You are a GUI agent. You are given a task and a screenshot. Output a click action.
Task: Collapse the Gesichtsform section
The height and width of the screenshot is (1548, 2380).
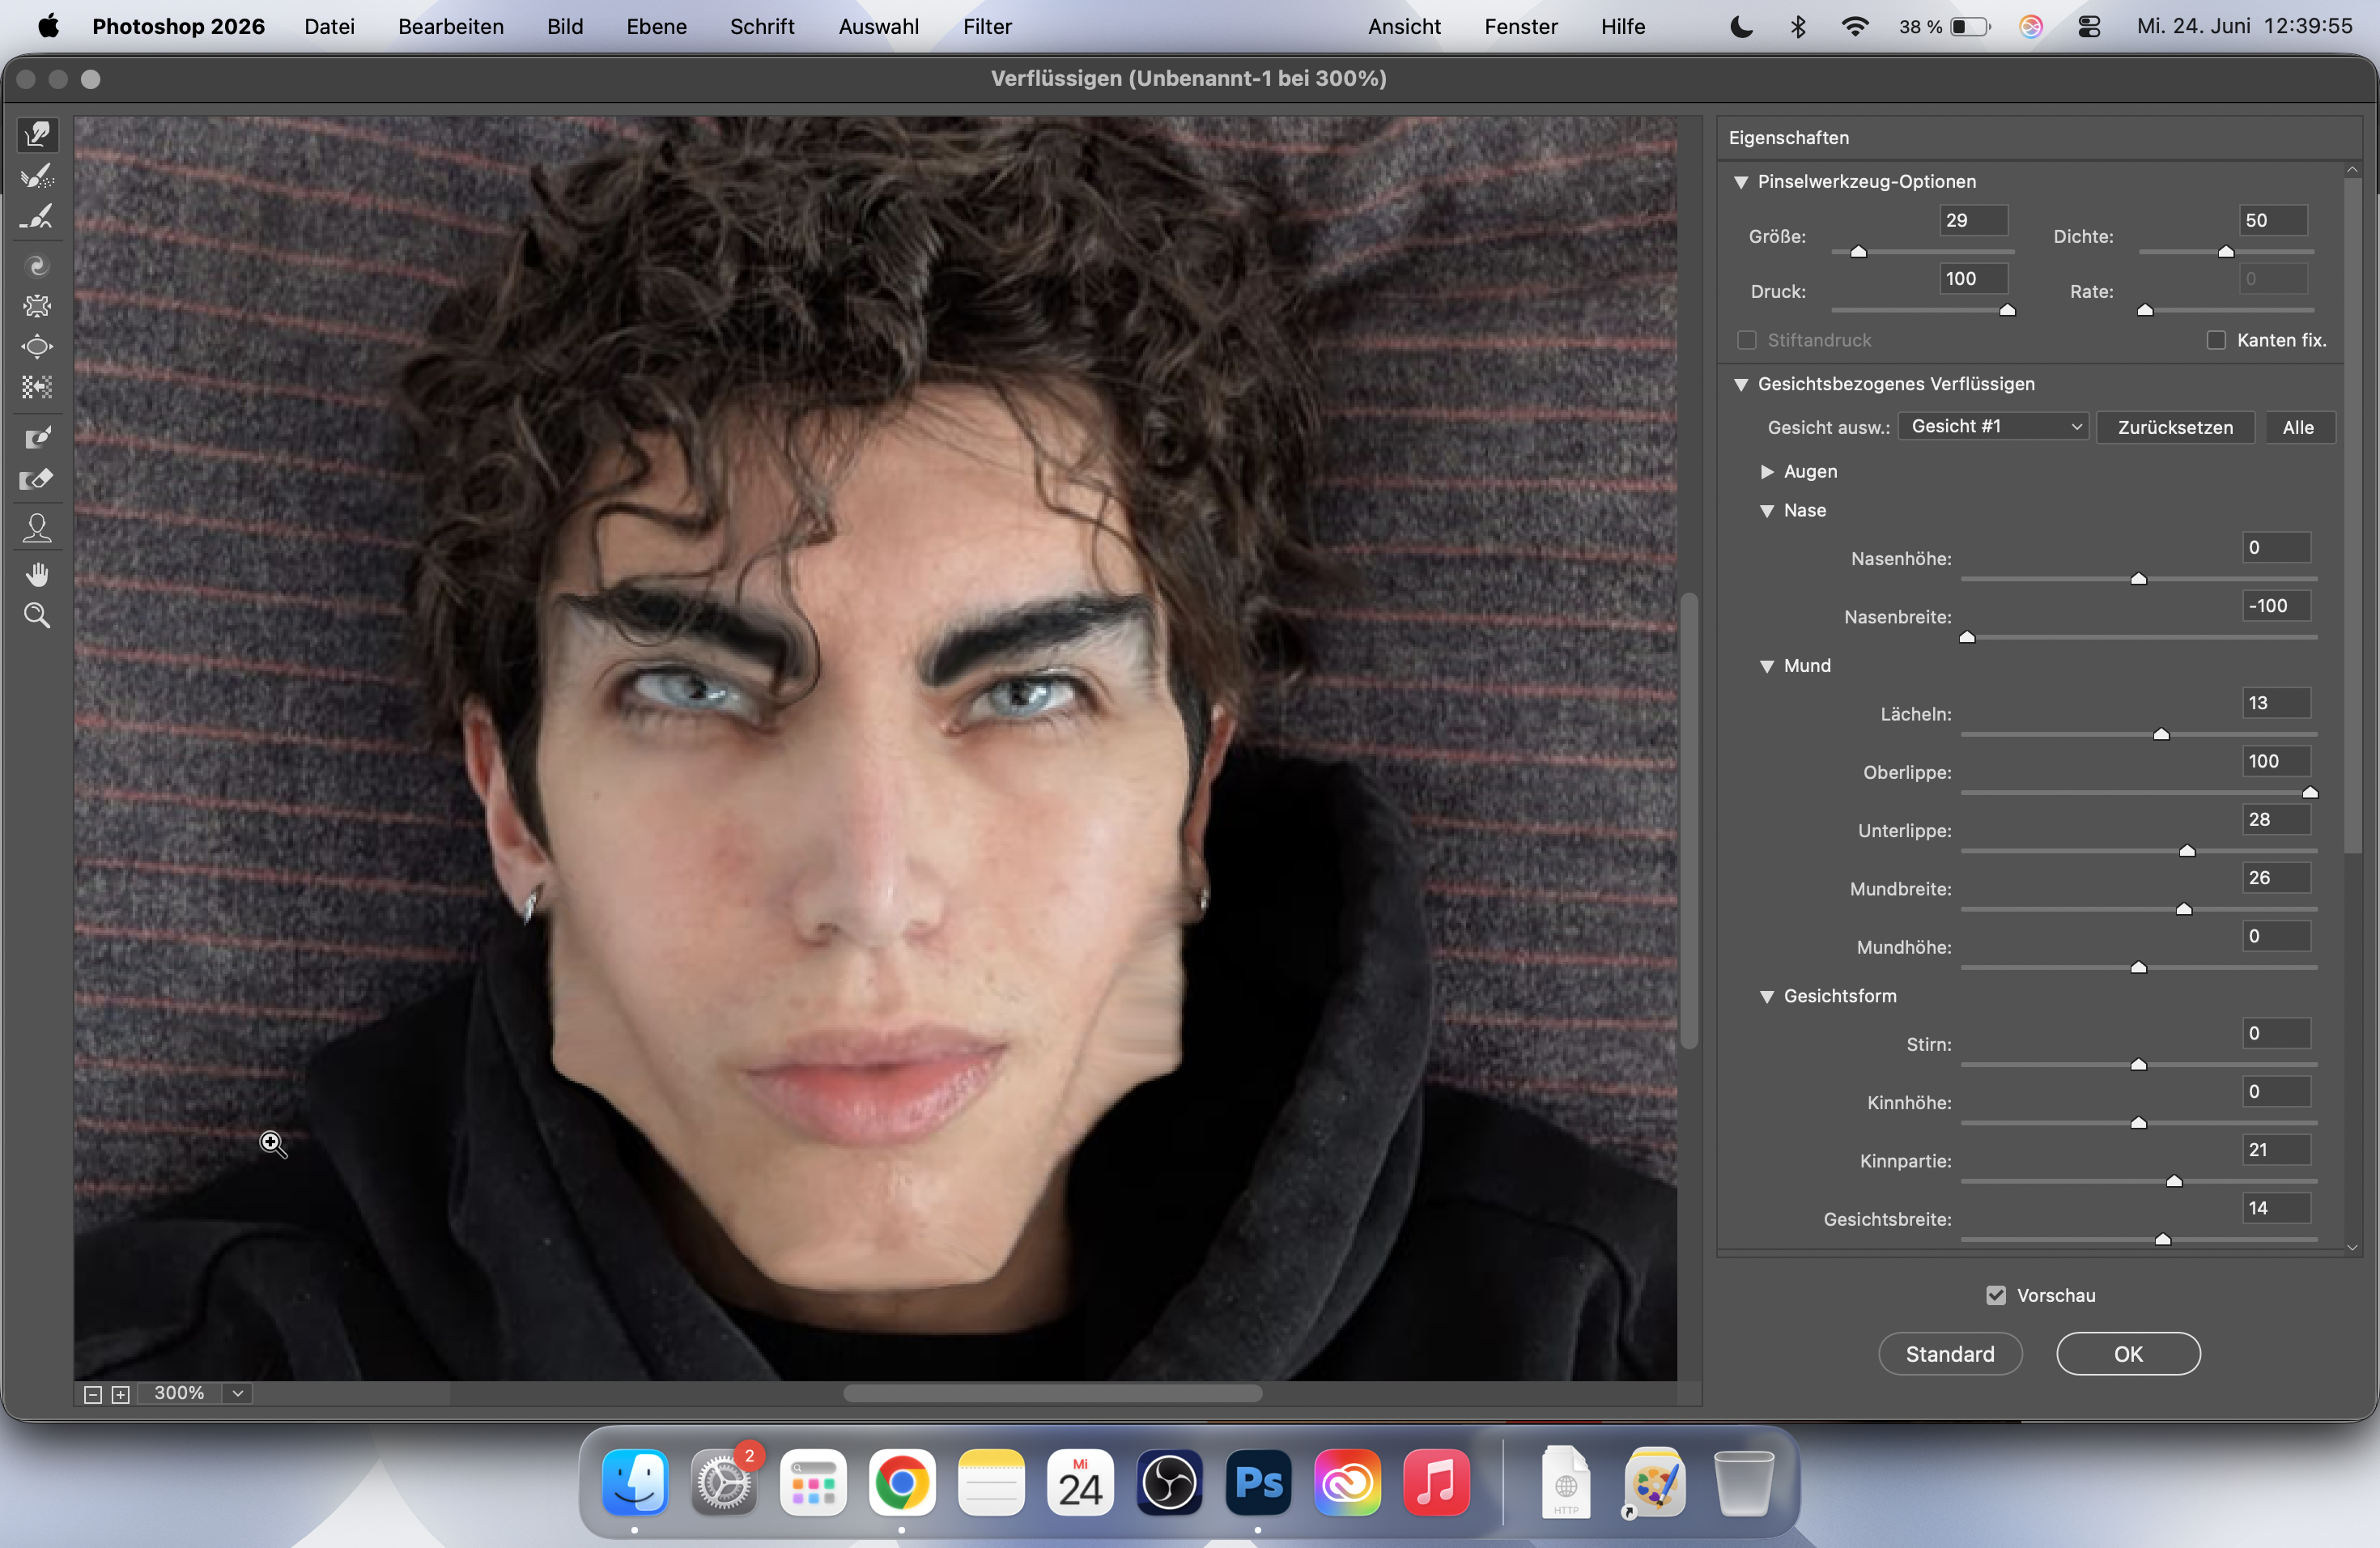(x=1767, y=996)
